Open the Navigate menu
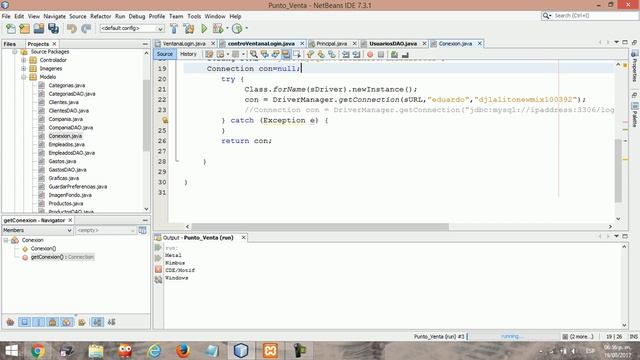The height and width of the screenshot is (360, 640). [55, 16]
